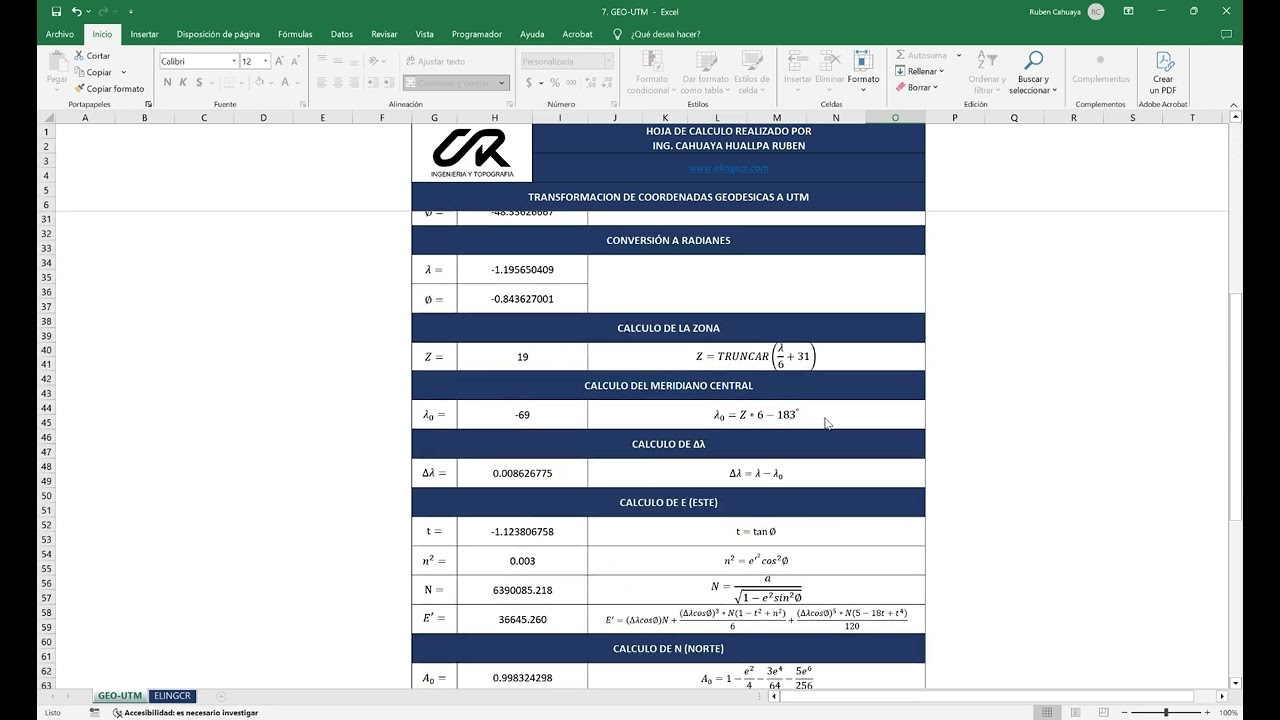Copy the selection with Copiar
Image resolution: width=1280 pixels, height=720 pixels.
tap(93, 72)
